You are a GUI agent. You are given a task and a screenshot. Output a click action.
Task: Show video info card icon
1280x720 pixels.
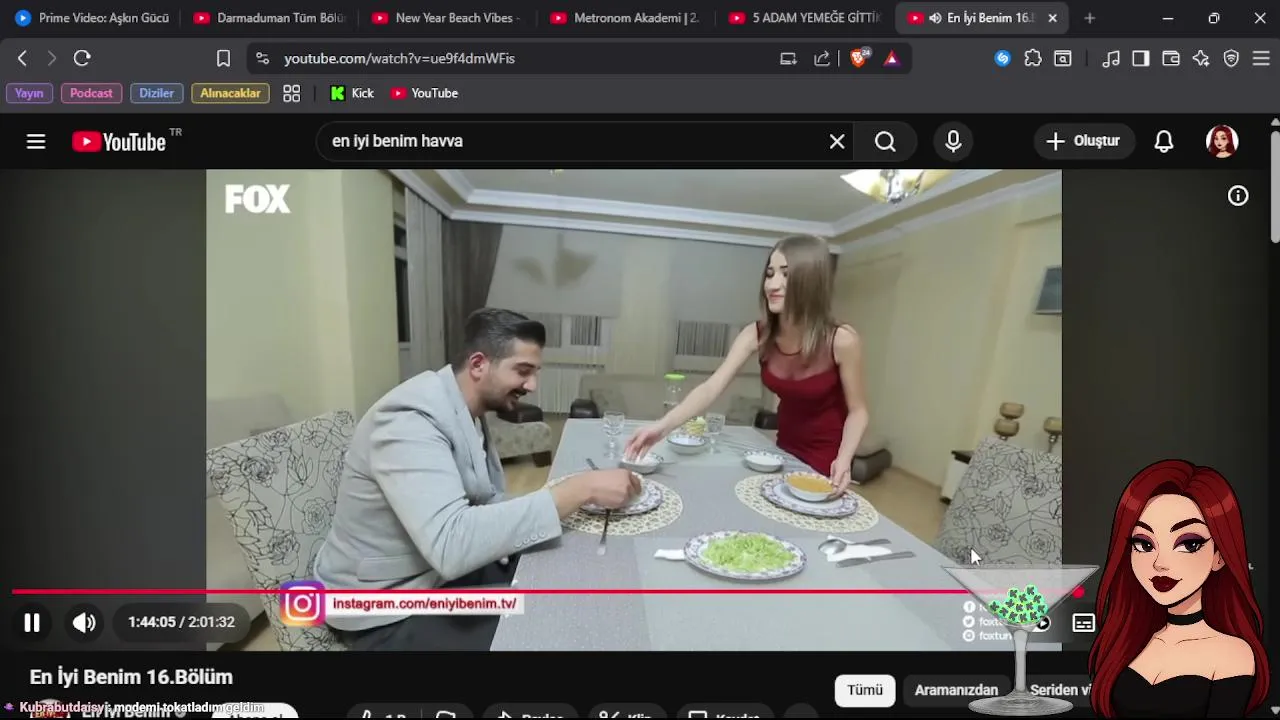[x=1238, y=196]
